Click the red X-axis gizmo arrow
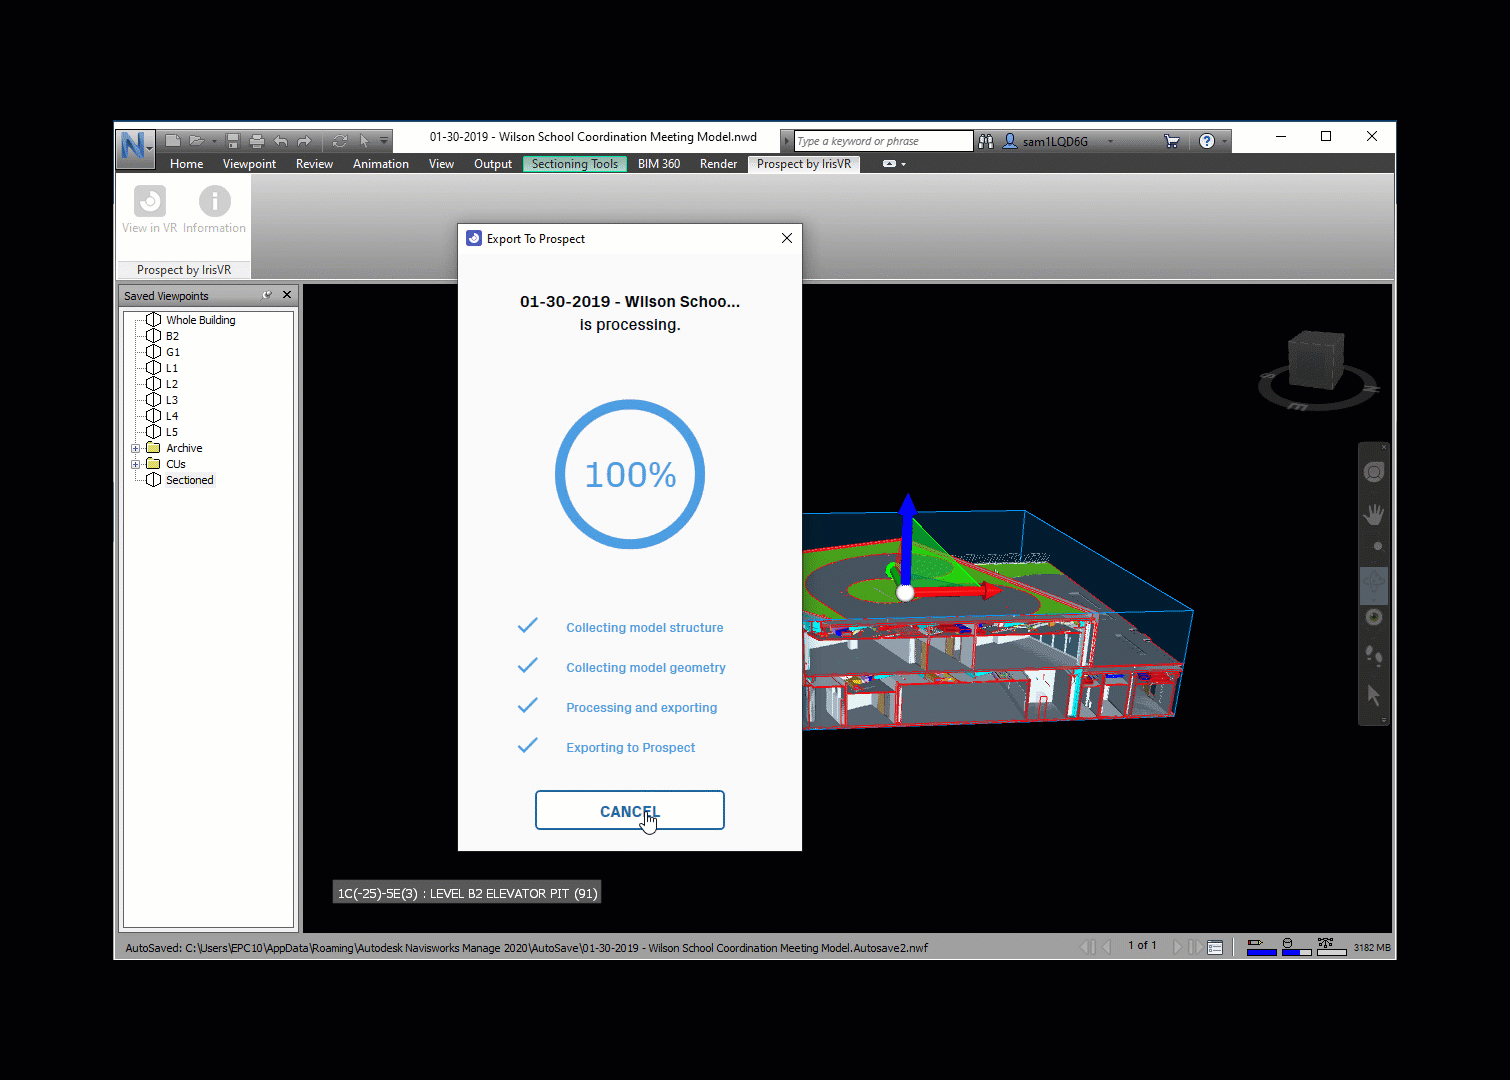Image resolution: width=1510 pixels, height=1080 pixels. tap(958, 591)
